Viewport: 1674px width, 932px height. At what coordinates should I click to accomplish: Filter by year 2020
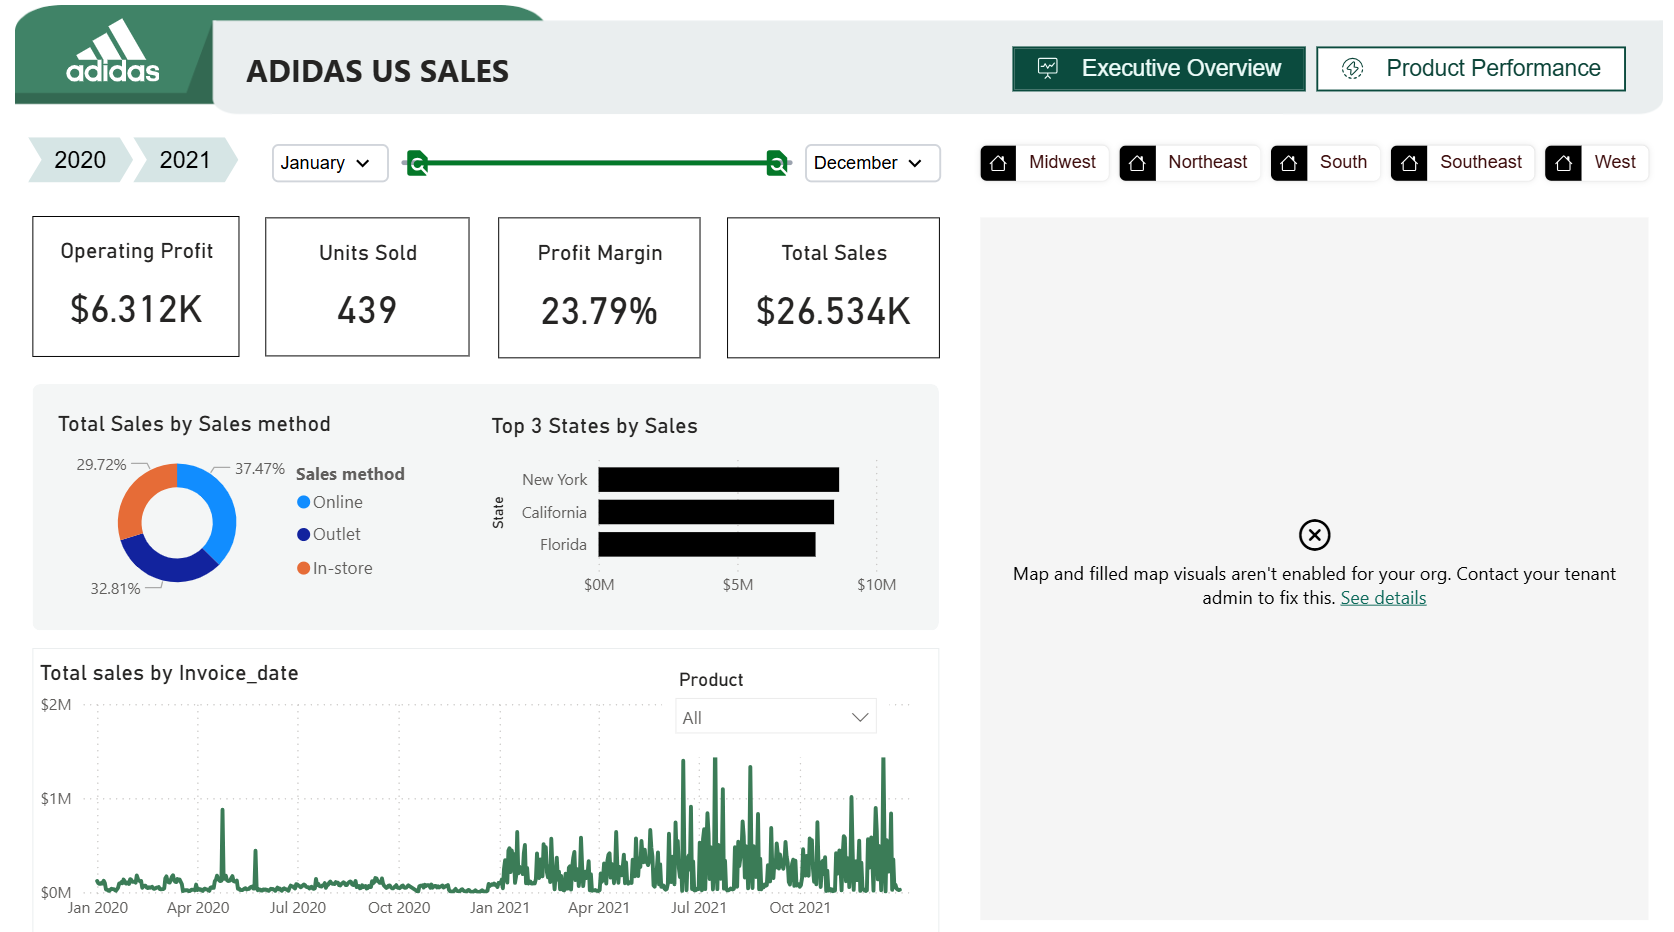click(x=80, y=160)
